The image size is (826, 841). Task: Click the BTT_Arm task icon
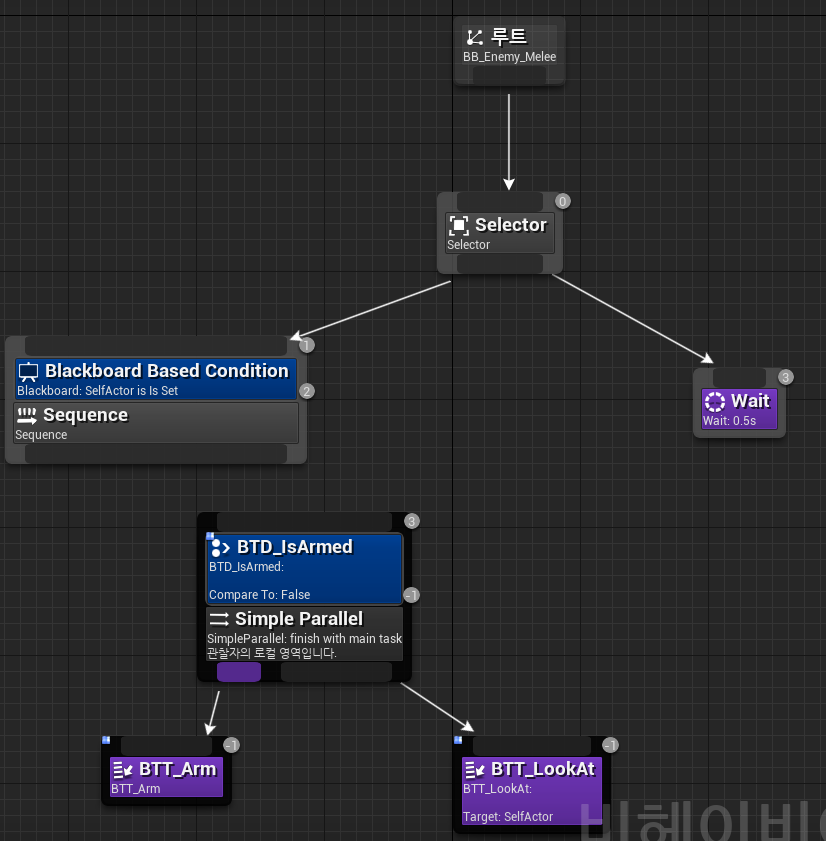123,770
